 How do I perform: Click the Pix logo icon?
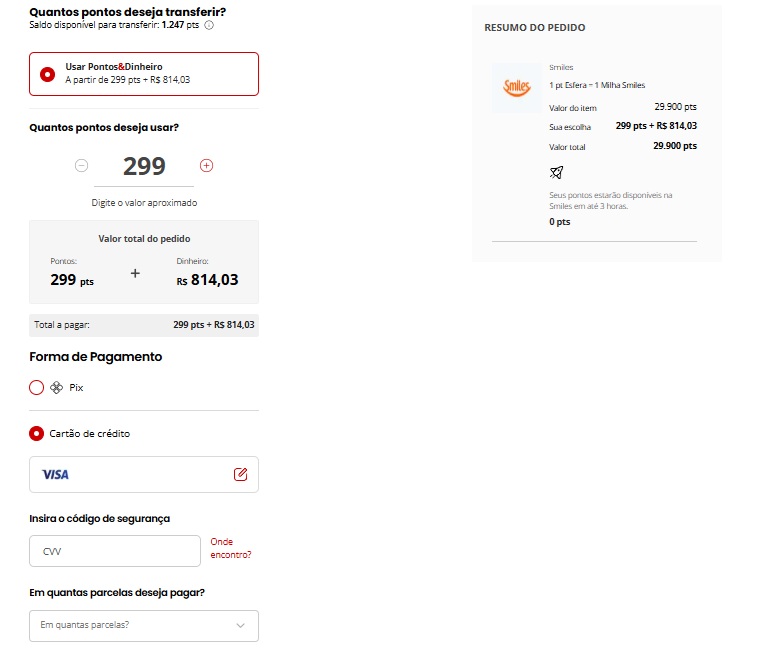click(56, 387)
